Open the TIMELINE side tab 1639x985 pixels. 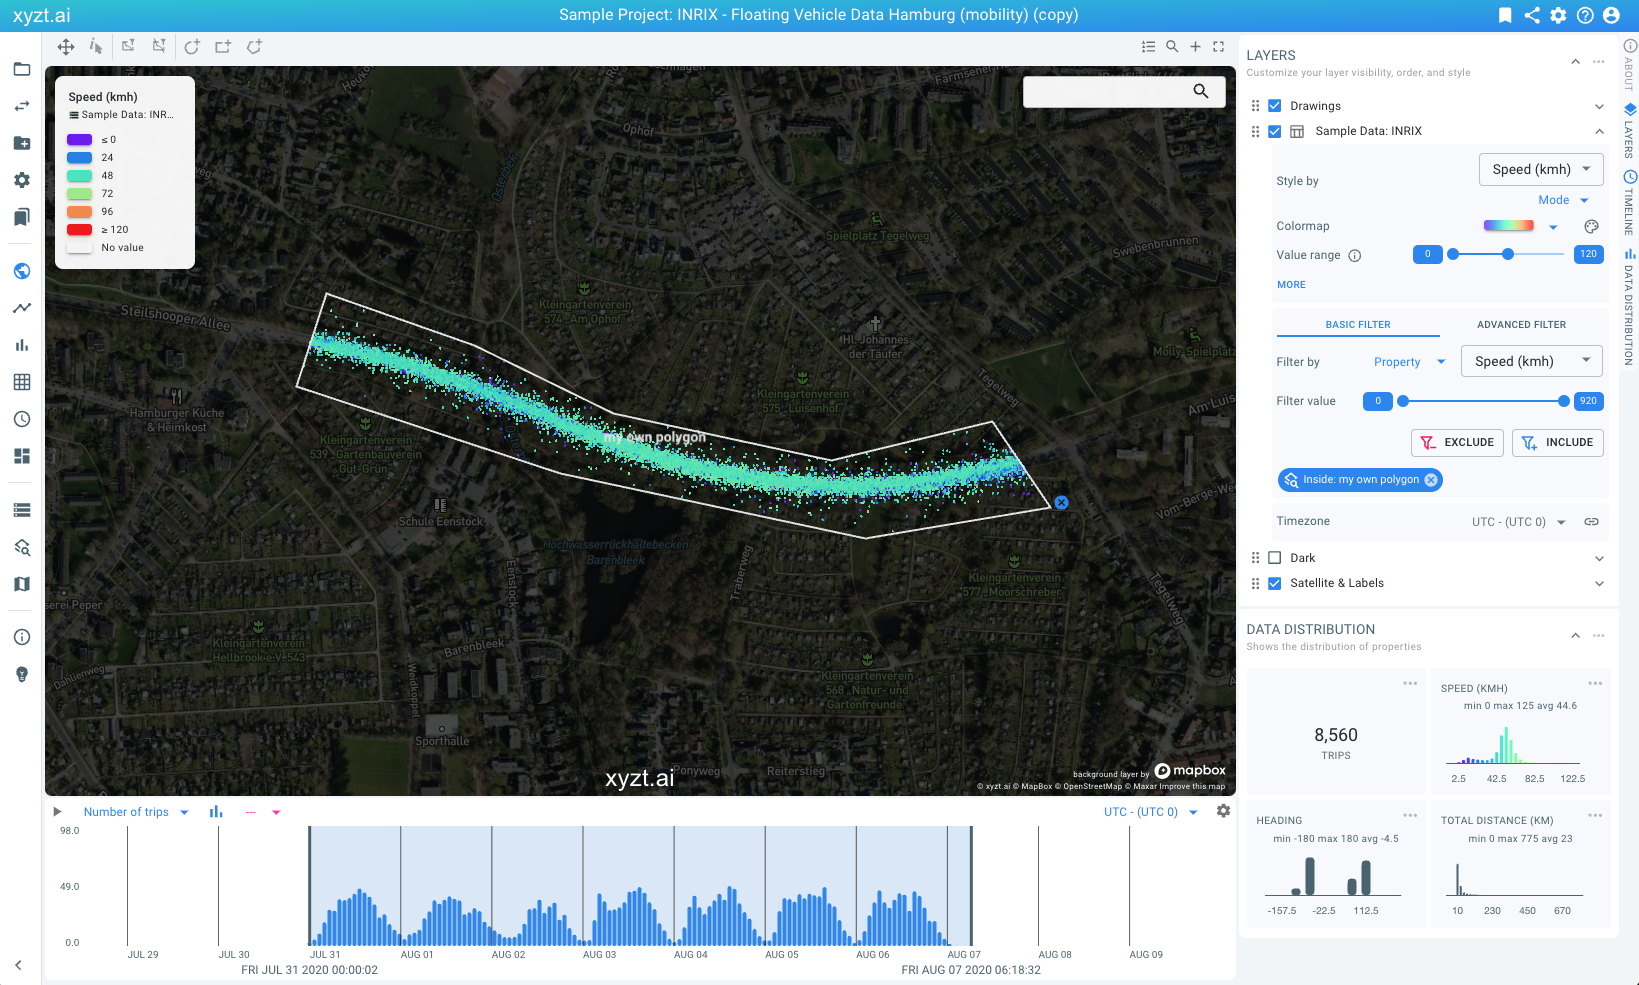1630,202
